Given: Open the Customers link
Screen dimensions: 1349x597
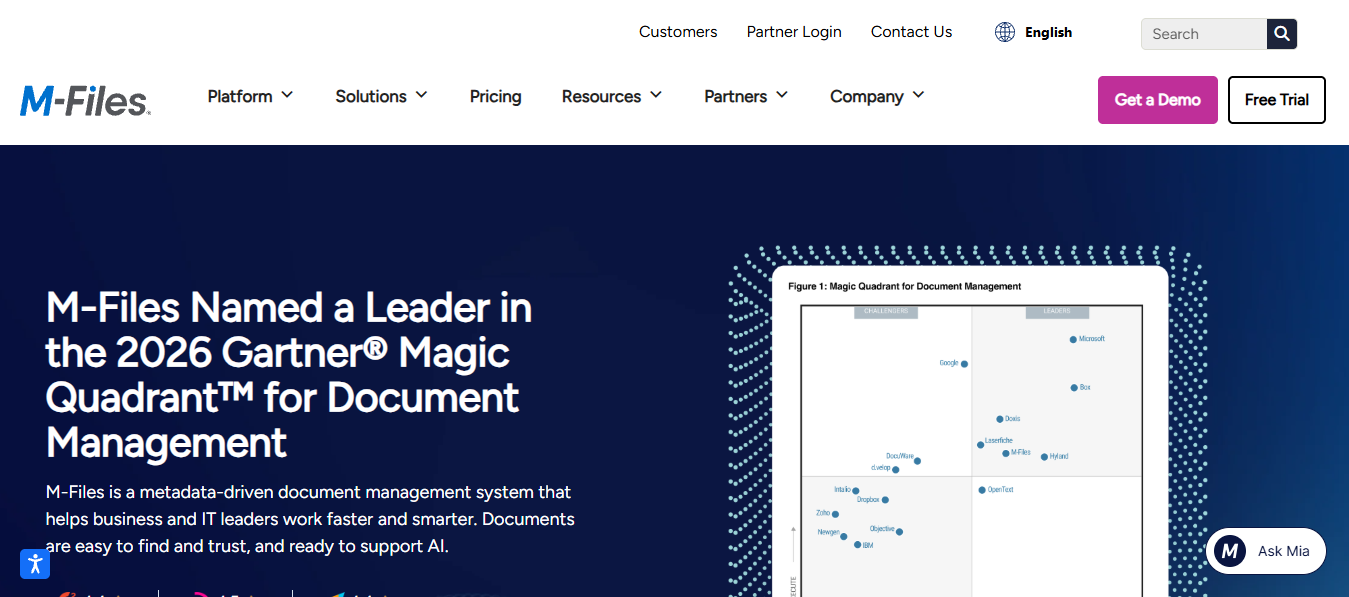Looking at the screenshot, I should [x=678, y=32].
